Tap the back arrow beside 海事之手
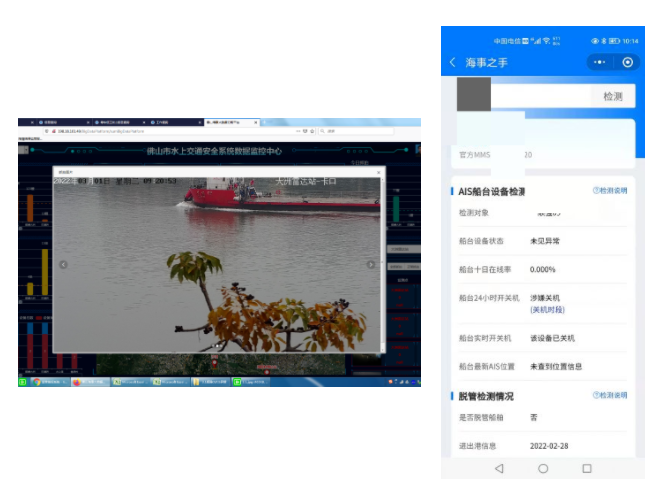The width and height of the screenshot is (660, 483). click(x=453, y=62)
